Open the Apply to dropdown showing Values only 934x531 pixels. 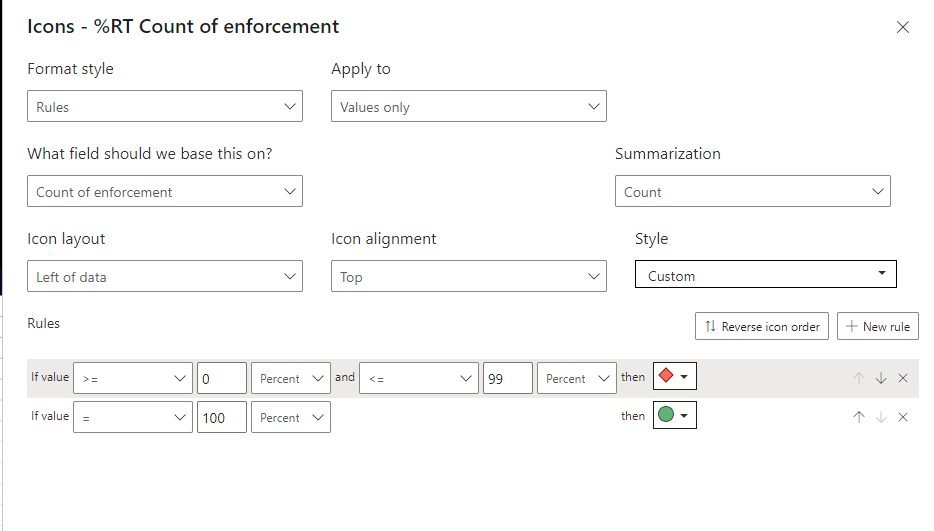click(469, 106)
